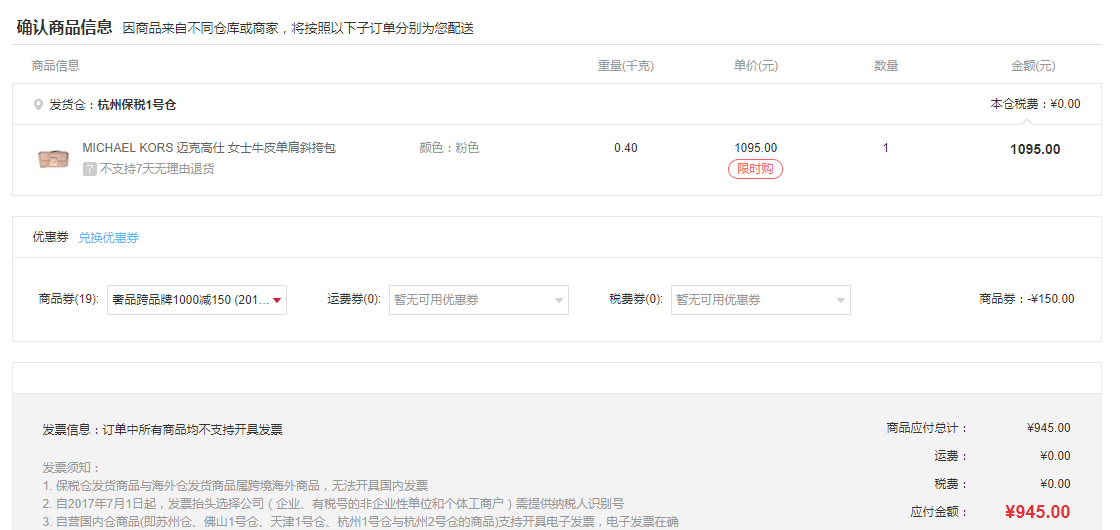Click the quantity value 1
Screen dimensions: 1120x530
pyautogui.click(x=886, y=148)
